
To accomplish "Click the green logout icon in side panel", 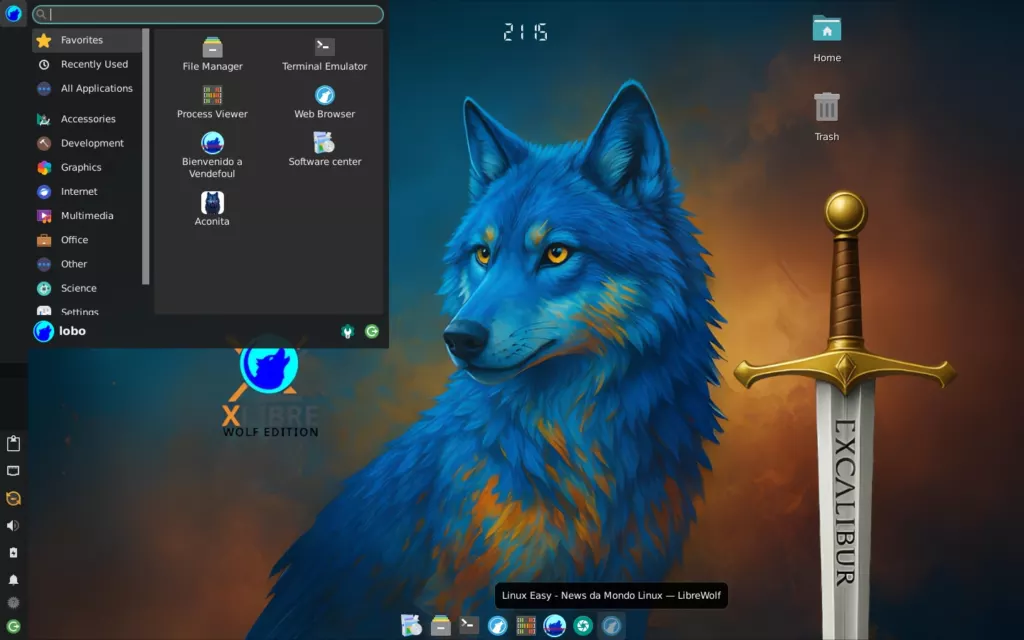I will pos(13,627).
